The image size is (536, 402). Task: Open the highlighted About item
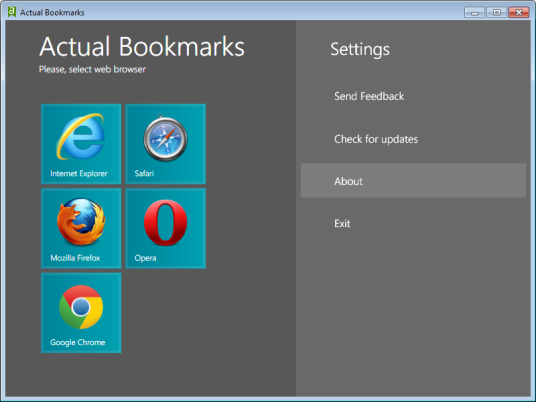click(413, 180)
